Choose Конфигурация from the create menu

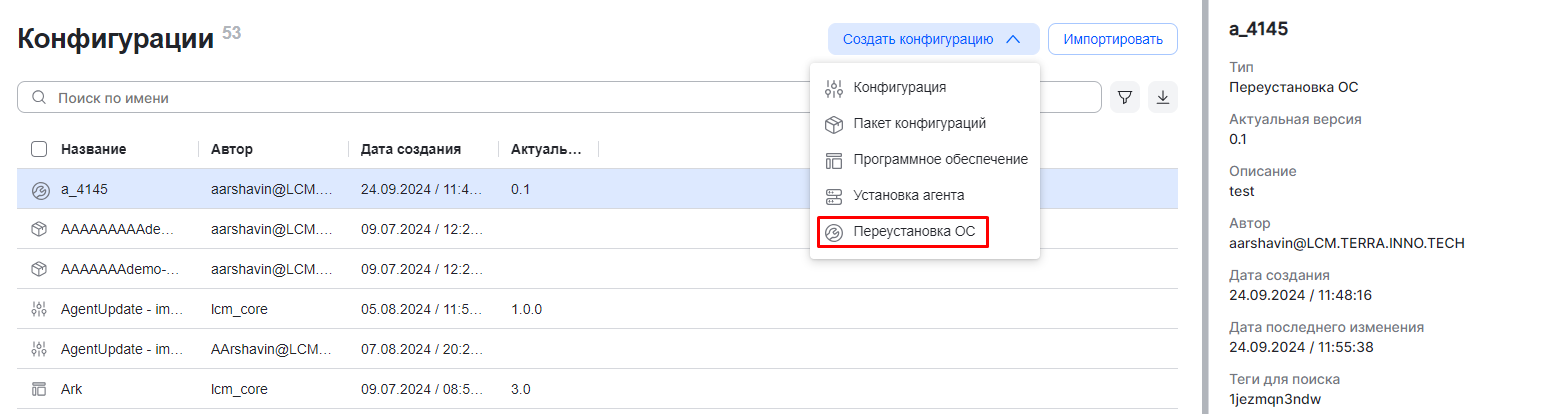[899, 87]
